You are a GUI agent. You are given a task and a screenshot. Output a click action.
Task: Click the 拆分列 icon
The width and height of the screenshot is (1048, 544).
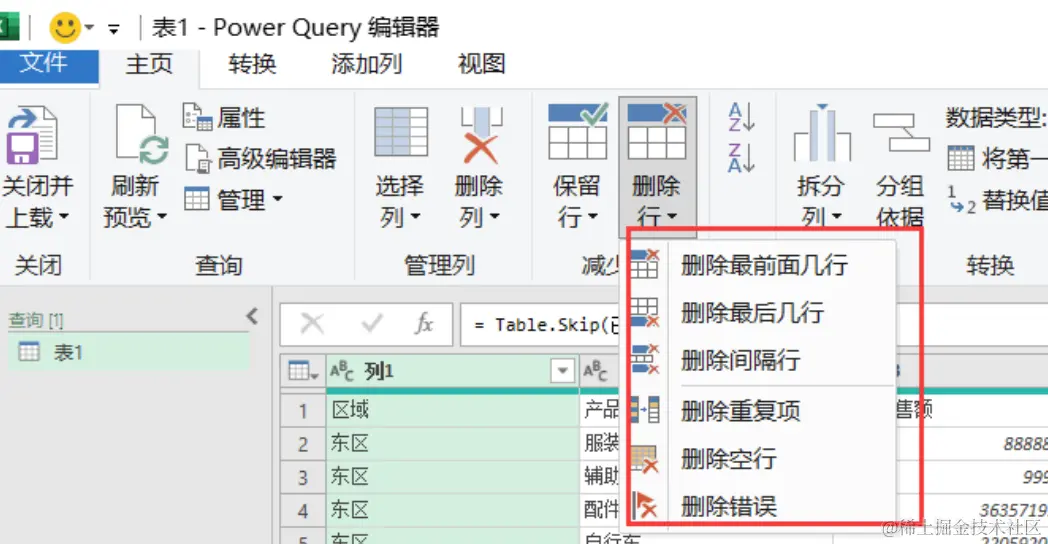(x=822, y=132)
